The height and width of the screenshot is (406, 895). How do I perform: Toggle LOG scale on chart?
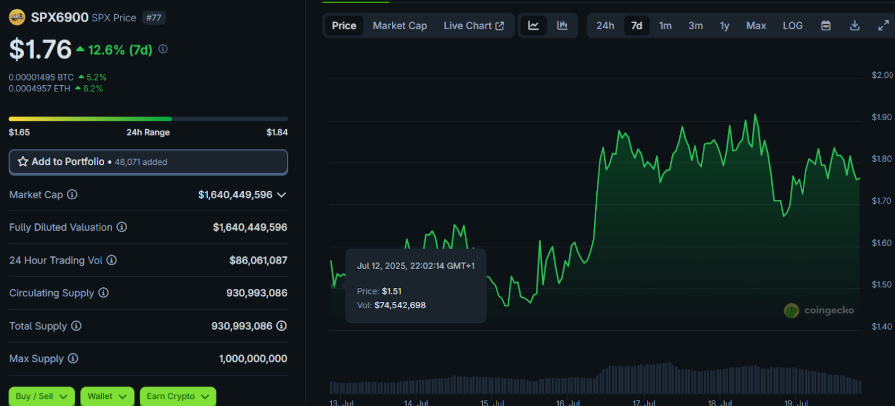click(x=792, y=26)
